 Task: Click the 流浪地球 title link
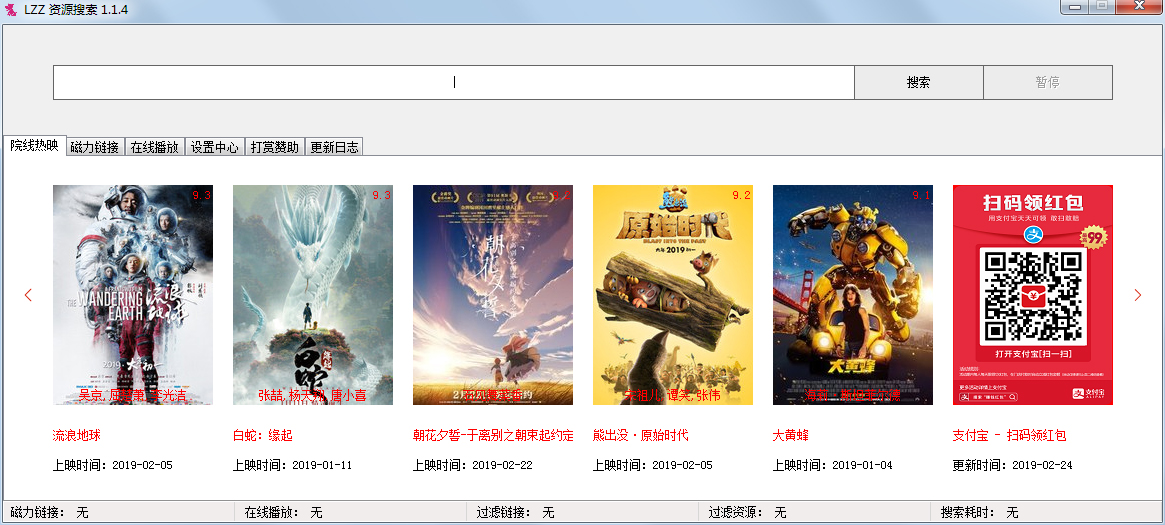click(77, 436)
